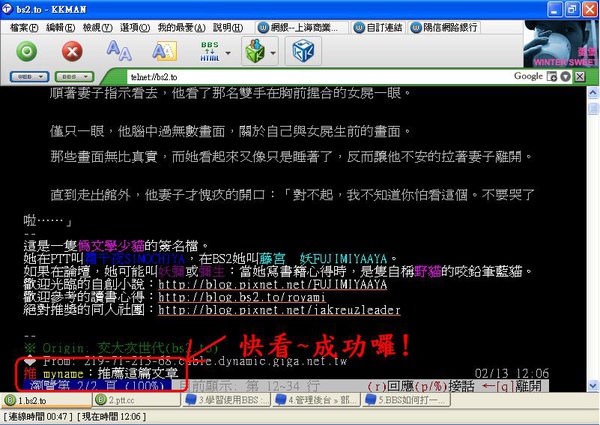Switch to the 2.ptt.cc tab
Screen dimensions: 600x425
point(137,401)
